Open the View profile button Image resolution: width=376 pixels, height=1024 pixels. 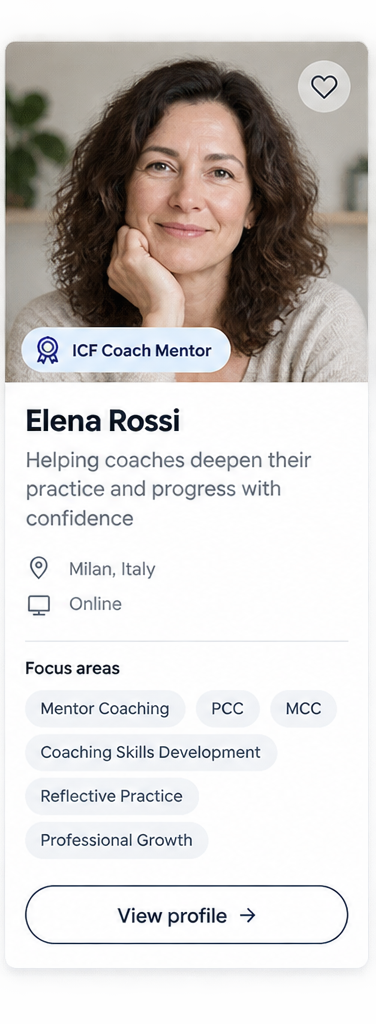[x=187, y=914]
